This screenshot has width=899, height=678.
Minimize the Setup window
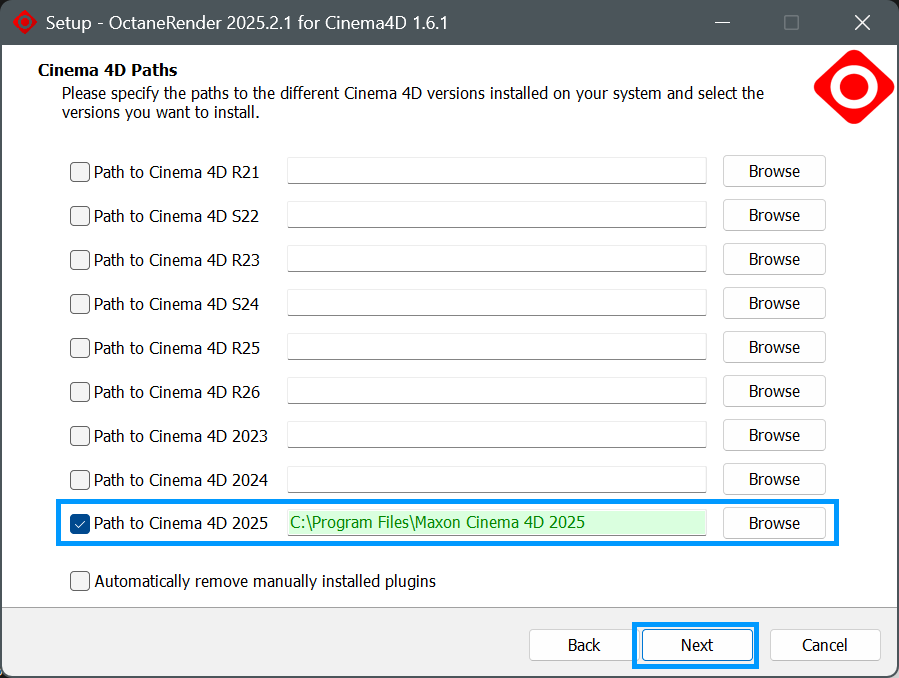[x=720, y=22]
